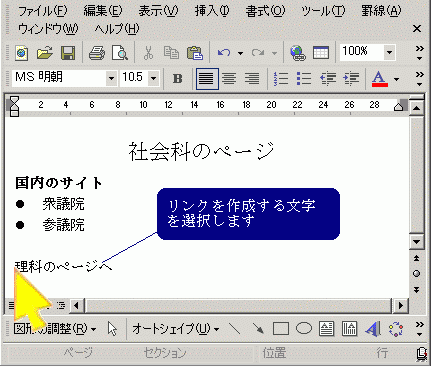Open the Redo history dropdown arrow
431x367 pixels.
click(x=274, y=53)
